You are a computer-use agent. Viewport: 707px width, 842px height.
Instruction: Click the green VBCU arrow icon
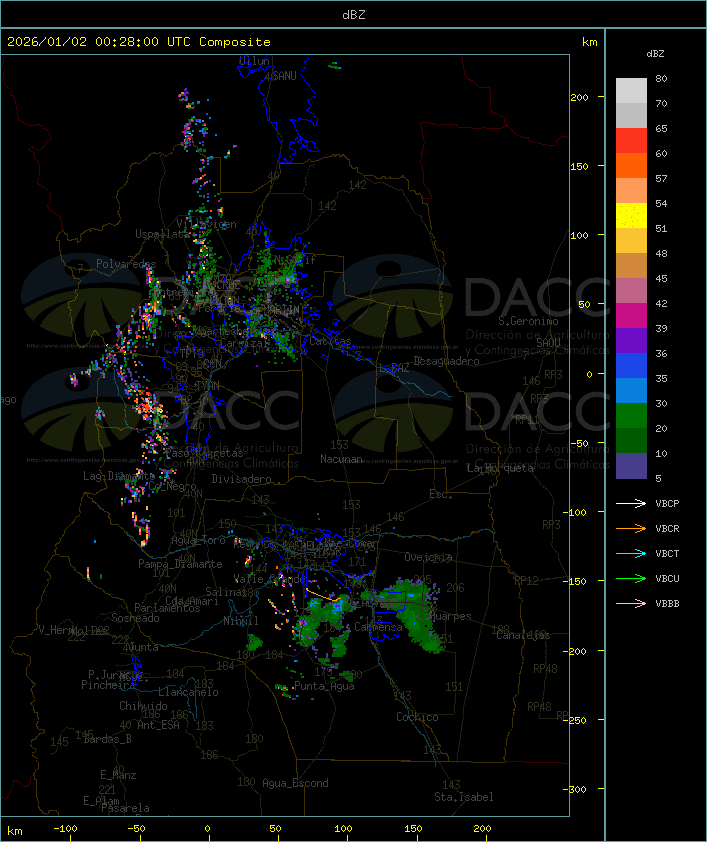point(631,578)
